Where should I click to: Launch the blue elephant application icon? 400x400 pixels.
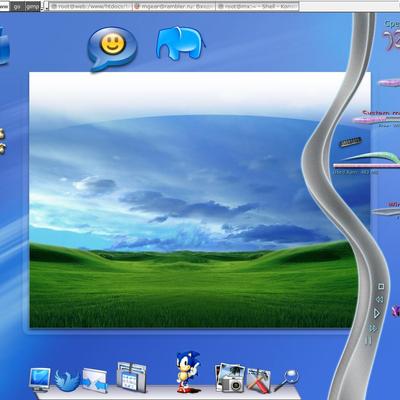pos(180,43)
